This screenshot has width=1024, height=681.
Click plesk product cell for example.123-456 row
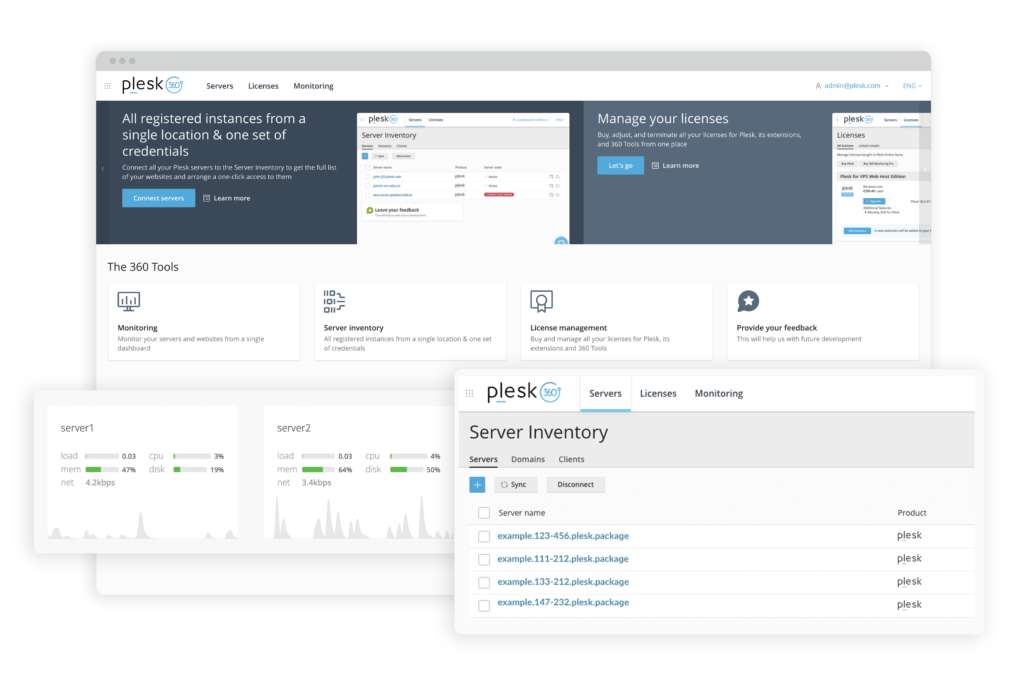point(909,535)
